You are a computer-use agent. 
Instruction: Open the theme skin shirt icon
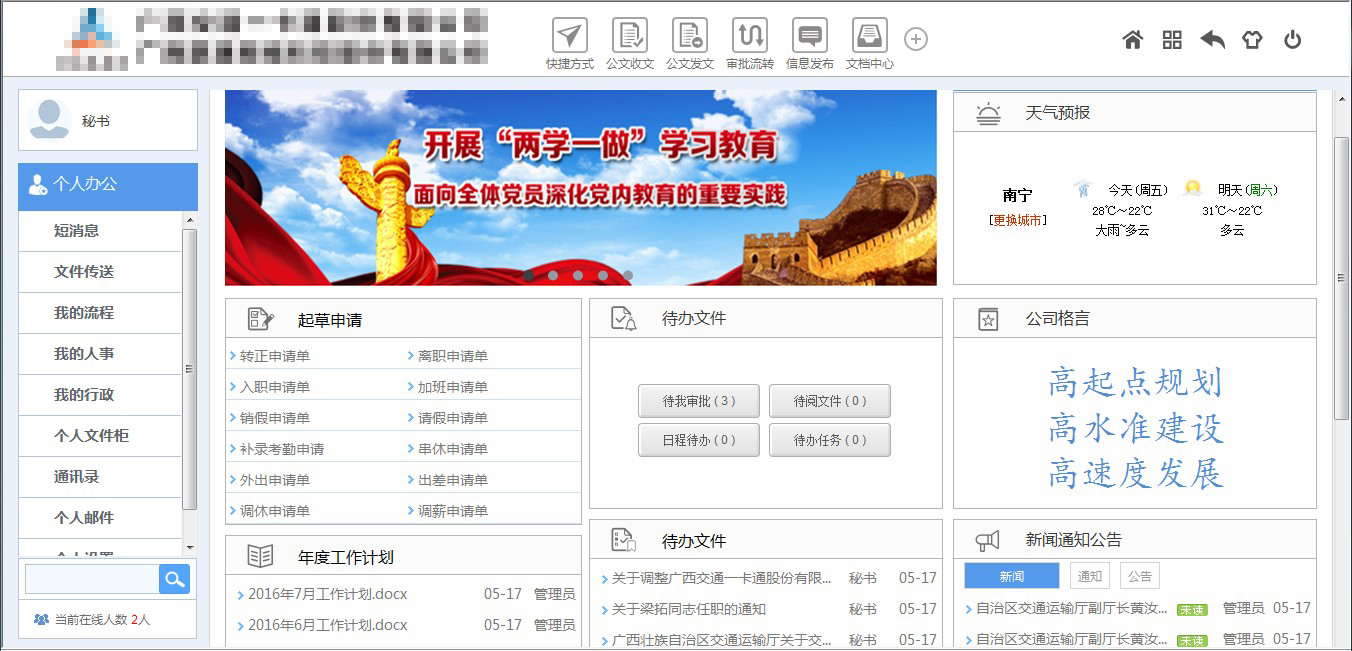(1252, 40)
